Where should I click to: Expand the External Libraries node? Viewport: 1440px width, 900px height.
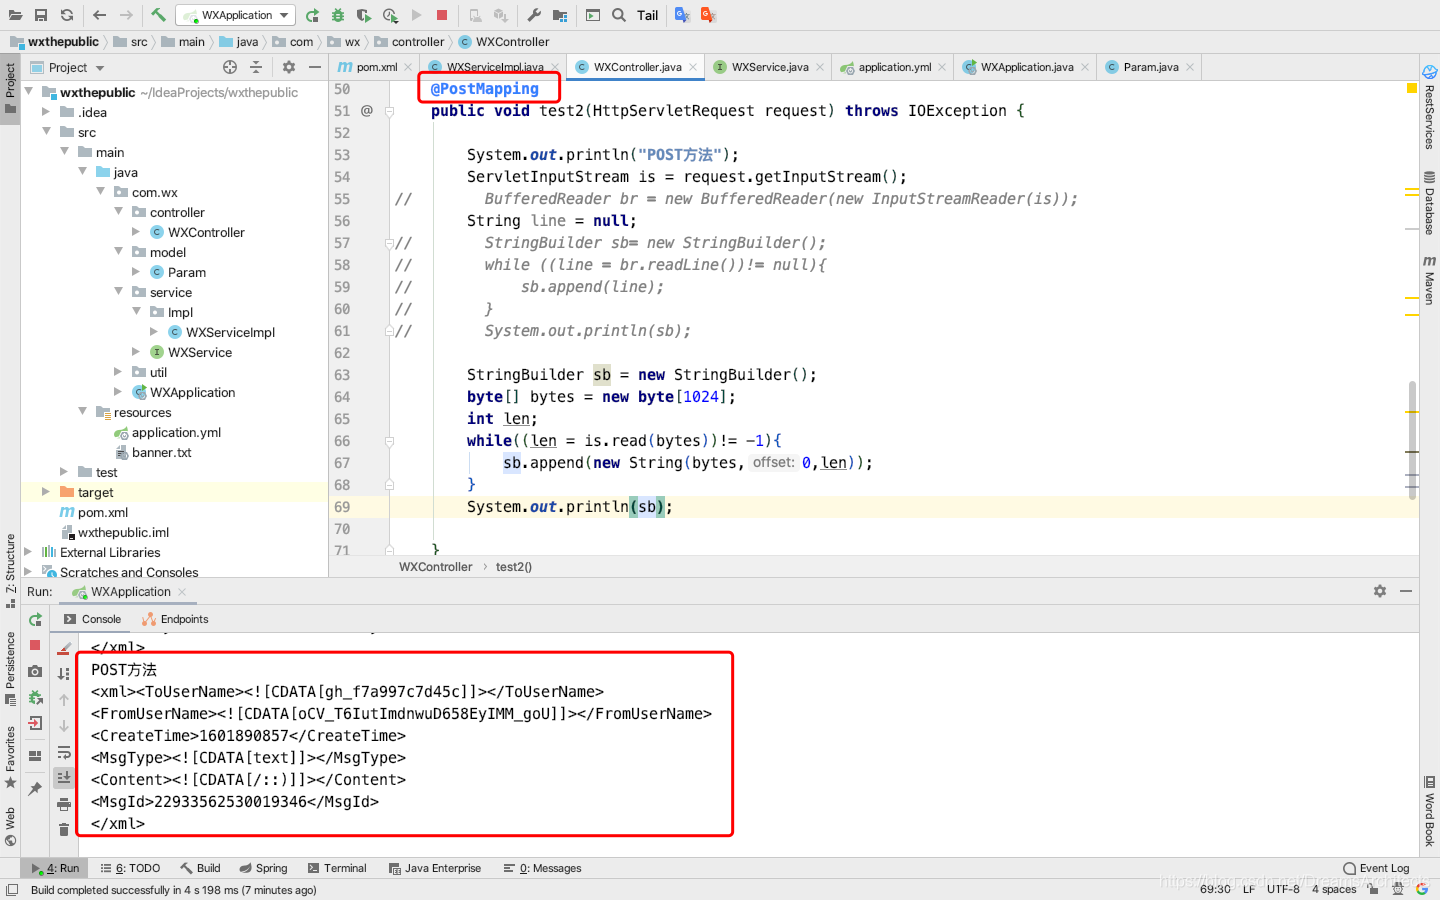(28, 551)
